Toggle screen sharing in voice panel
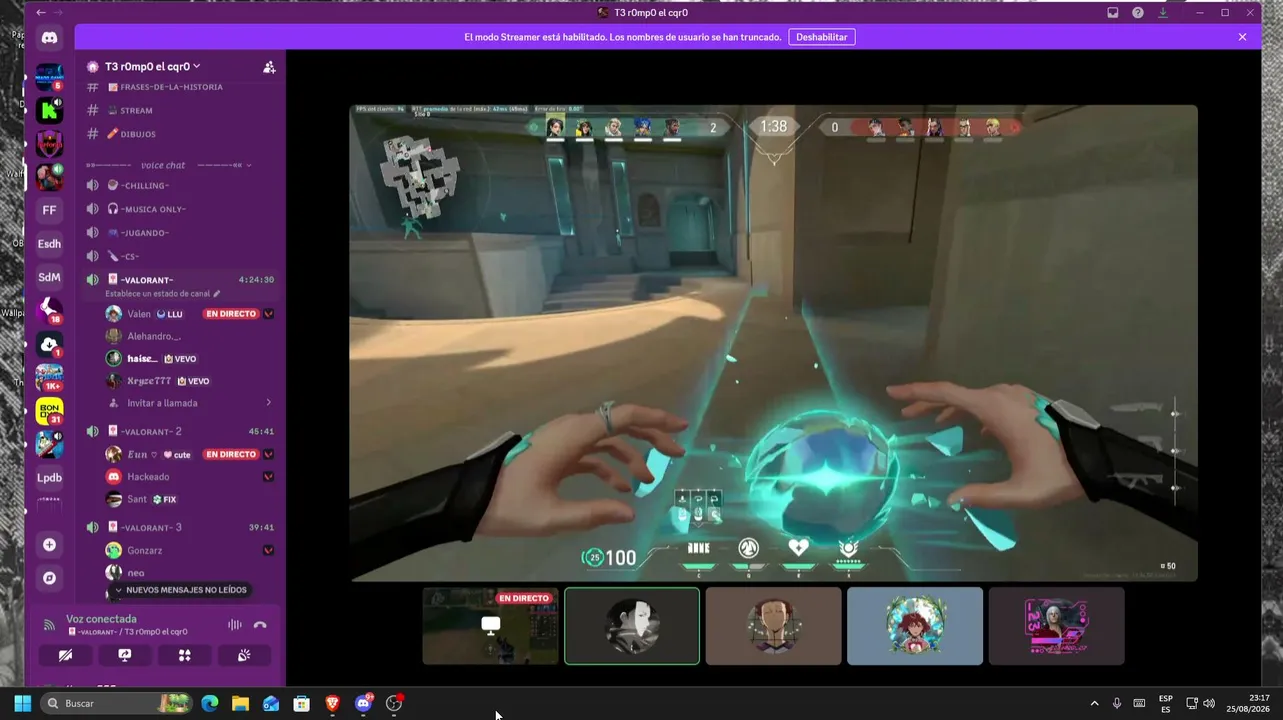Image resolution: width=1283 pixels, height=720 pixels. click(125, 655)
